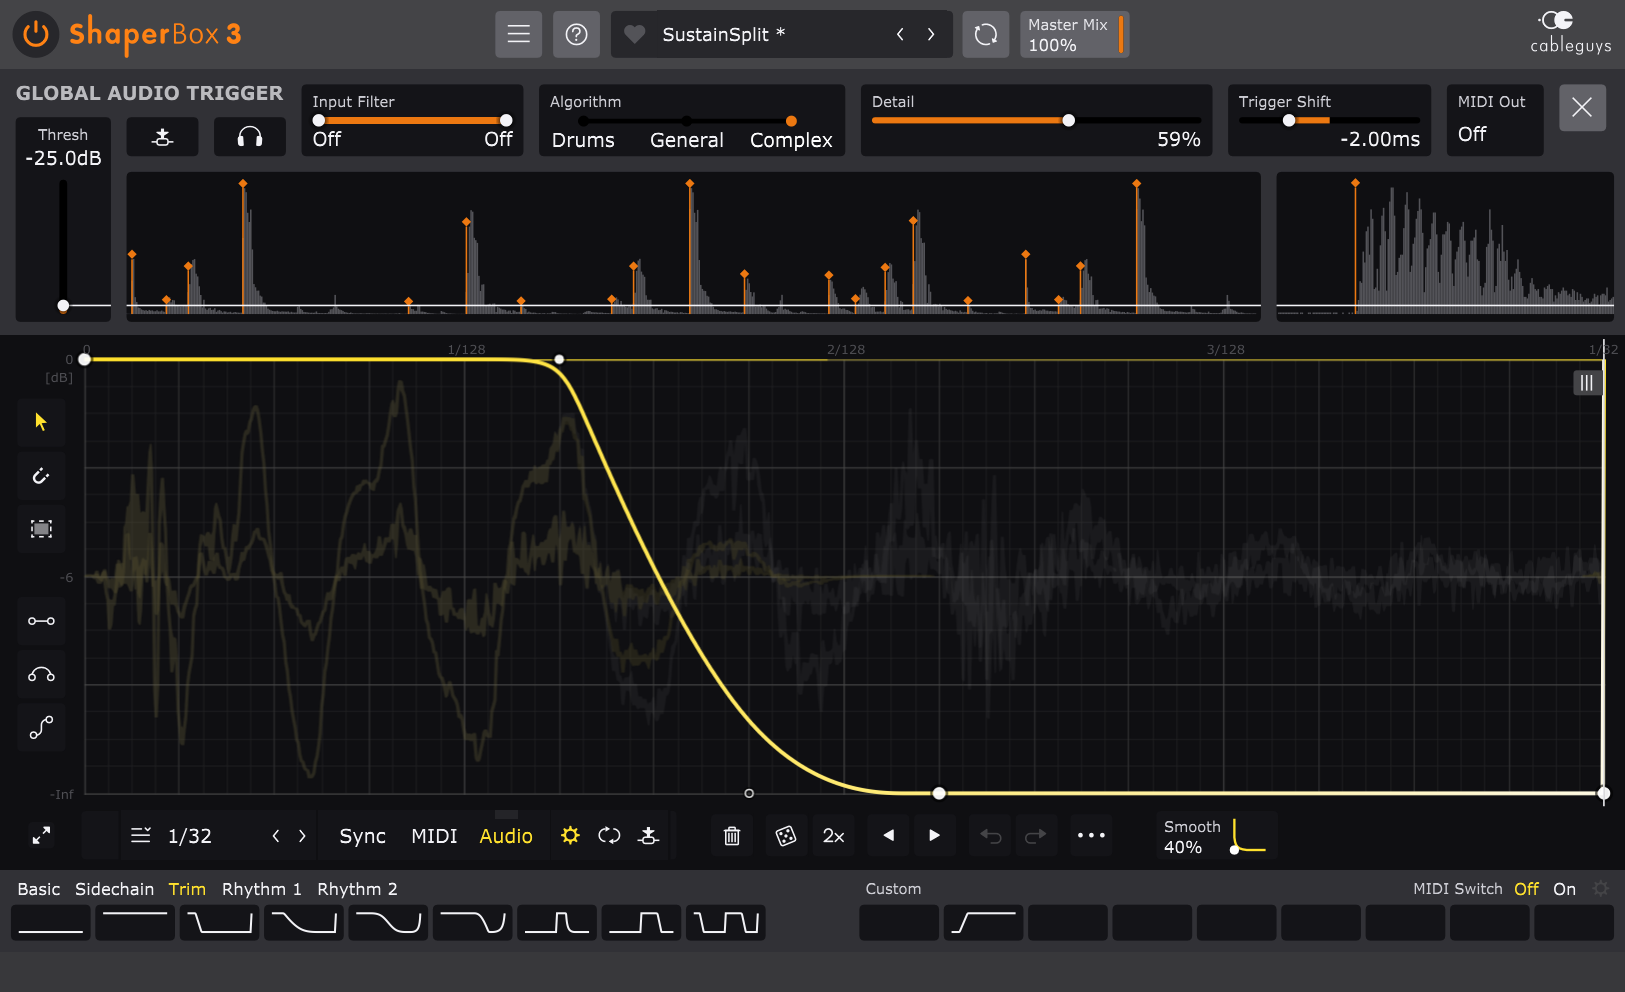Open the Trim wave presets tab
The height and width of the screenshot is (992, 1625).
(x=187, y=889)
